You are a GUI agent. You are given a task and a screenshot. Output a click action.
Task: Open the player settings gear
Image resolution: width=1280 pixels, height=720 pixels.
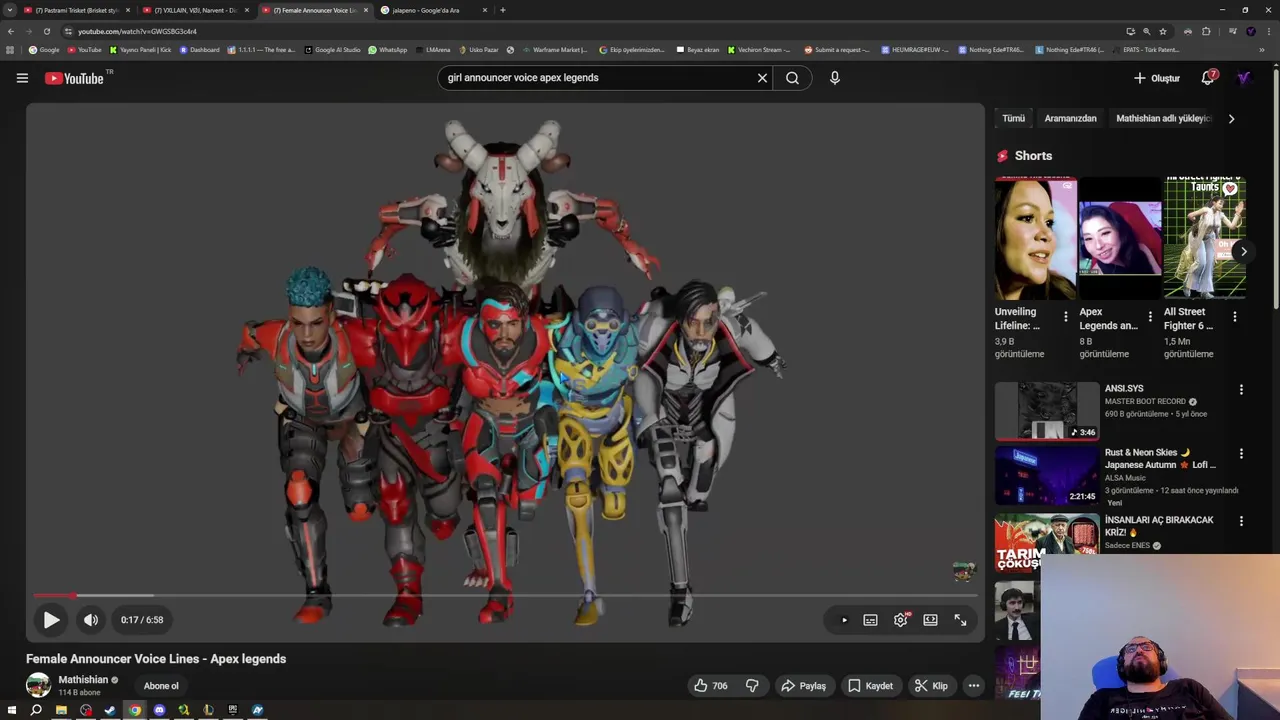pos(901,620)
